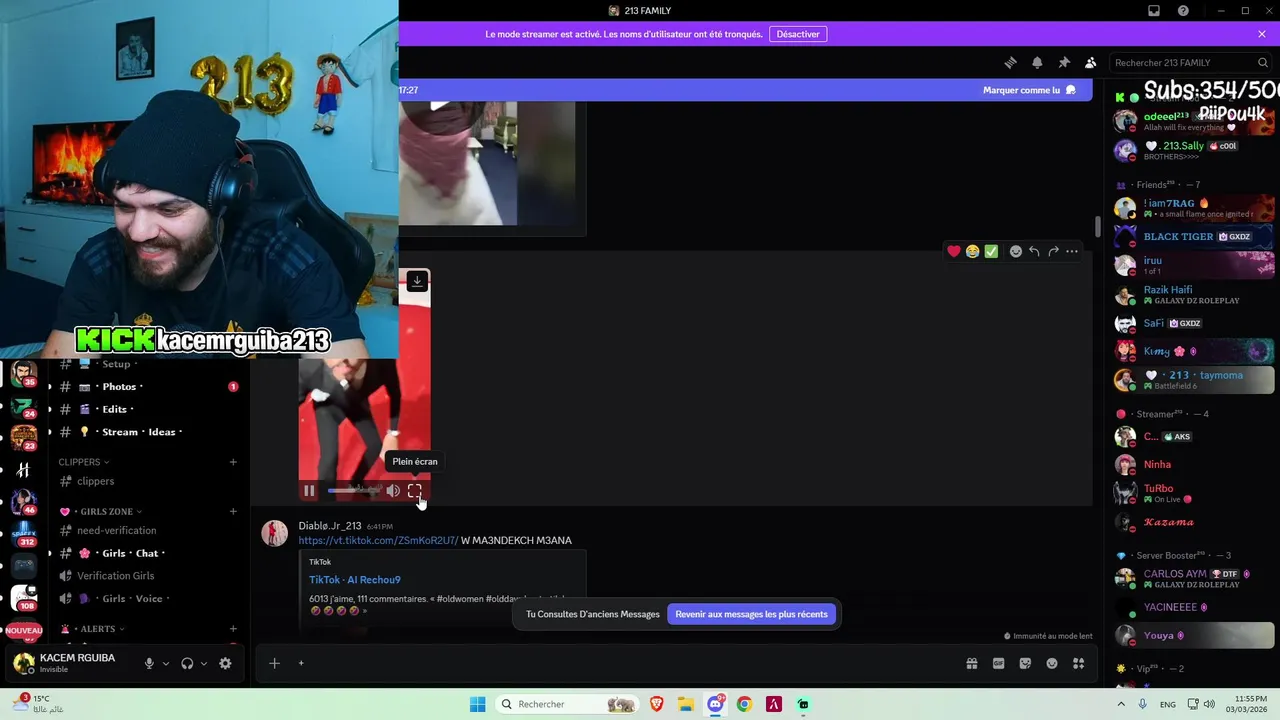Viewport: 1280px width, 720px height.
Task: Open apps icon in message bar
Action: click(1078, 663)
